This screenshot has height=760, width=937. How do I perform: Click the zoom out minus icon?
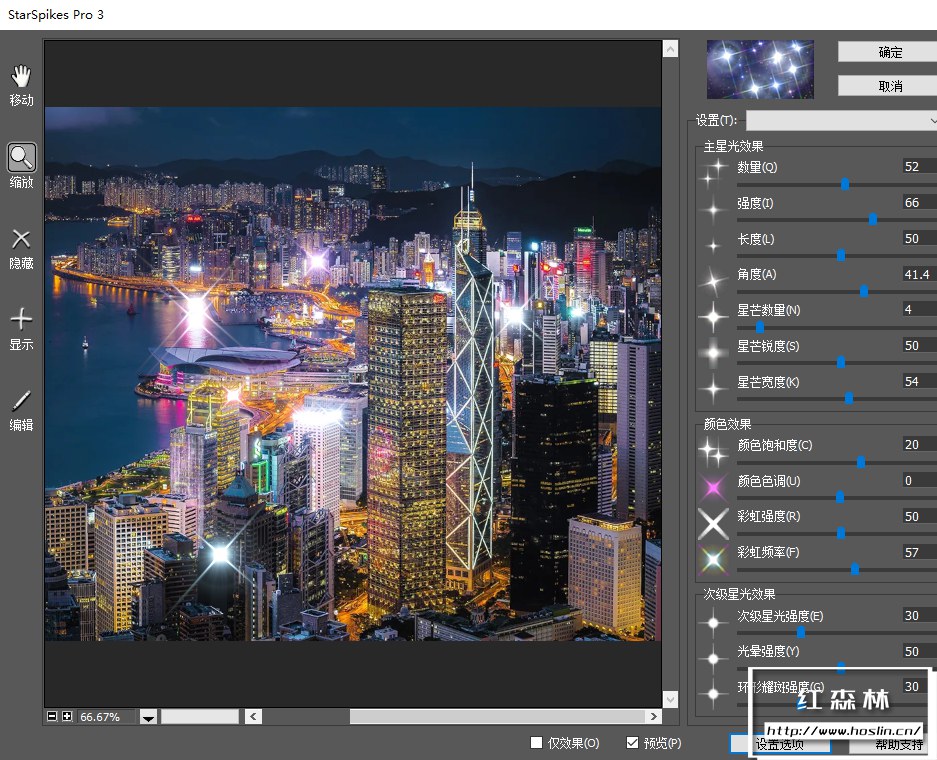click(x=52, y=716)
